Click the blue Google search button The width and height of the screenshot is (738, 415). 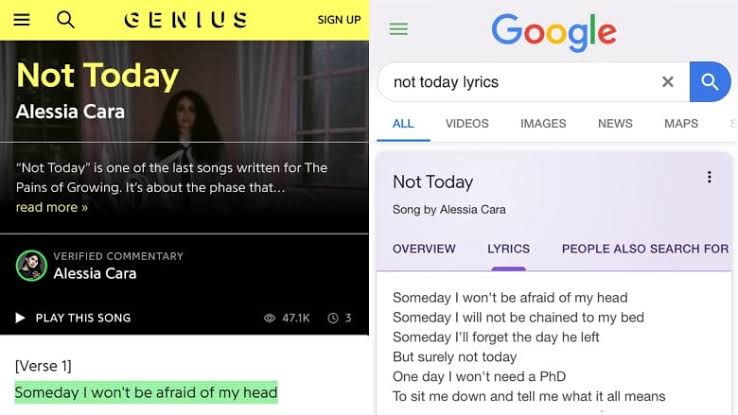point(710,82)
